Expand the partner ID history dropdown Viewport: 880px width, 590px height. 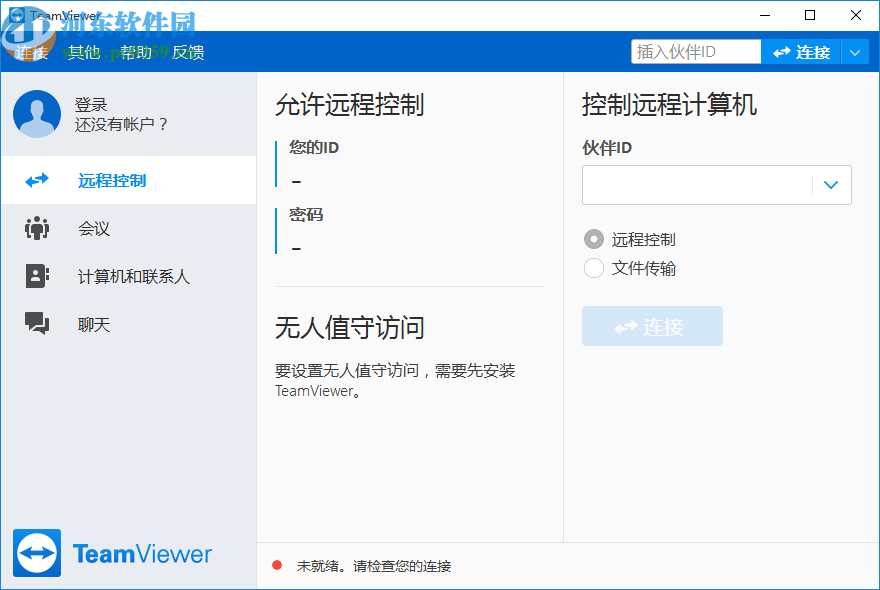pos(830,185)
